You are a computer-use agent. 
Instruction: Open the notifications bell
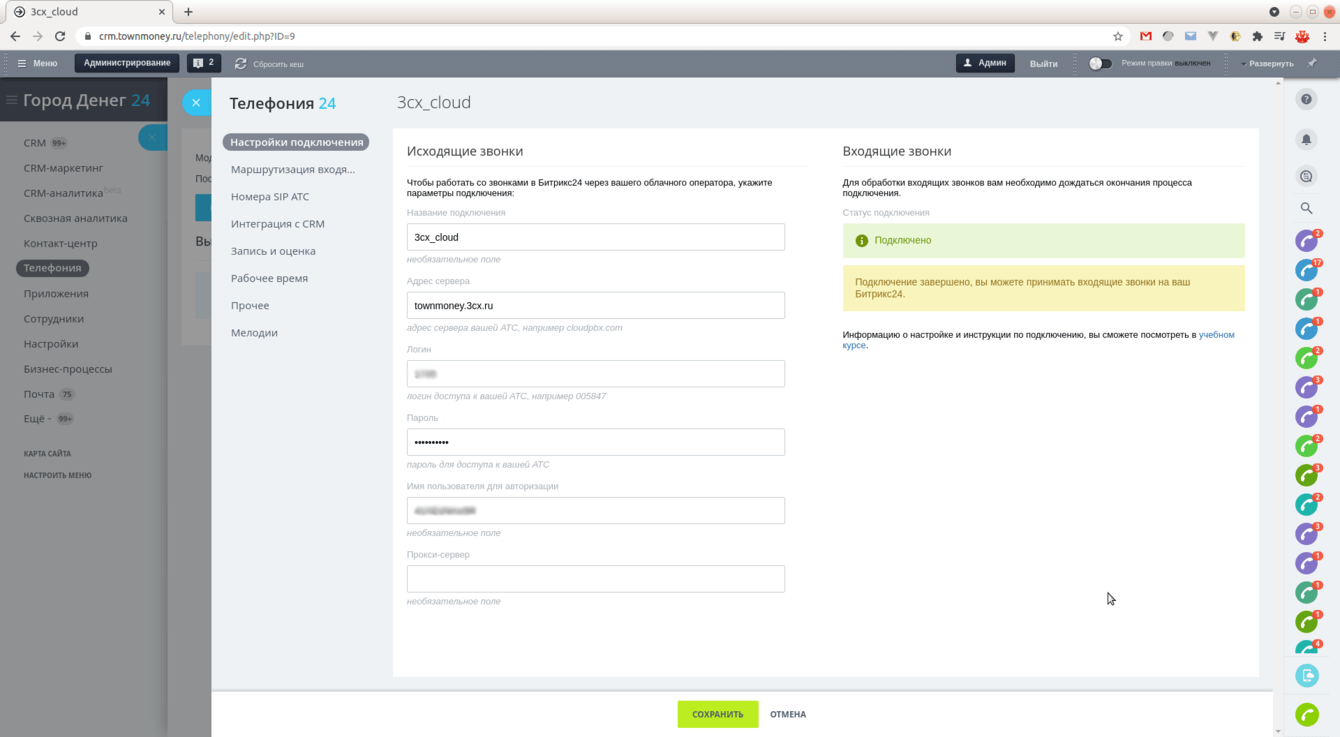1306,139
